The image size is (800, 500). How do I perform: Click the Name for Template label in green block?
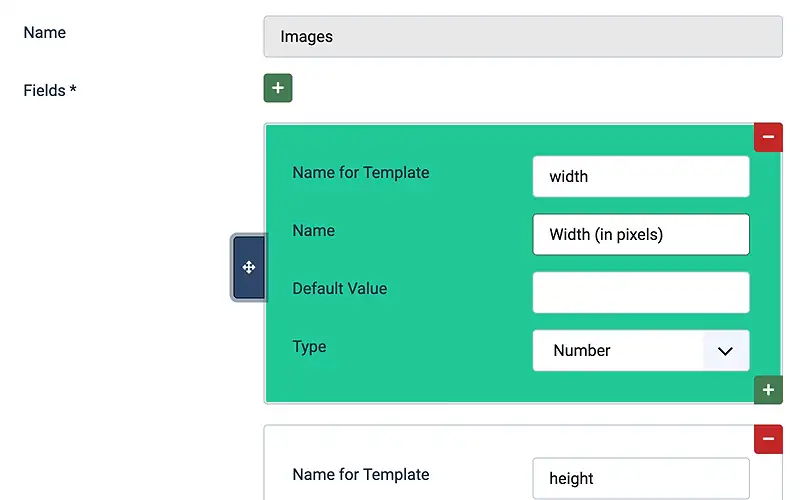[x=361, y=172]
